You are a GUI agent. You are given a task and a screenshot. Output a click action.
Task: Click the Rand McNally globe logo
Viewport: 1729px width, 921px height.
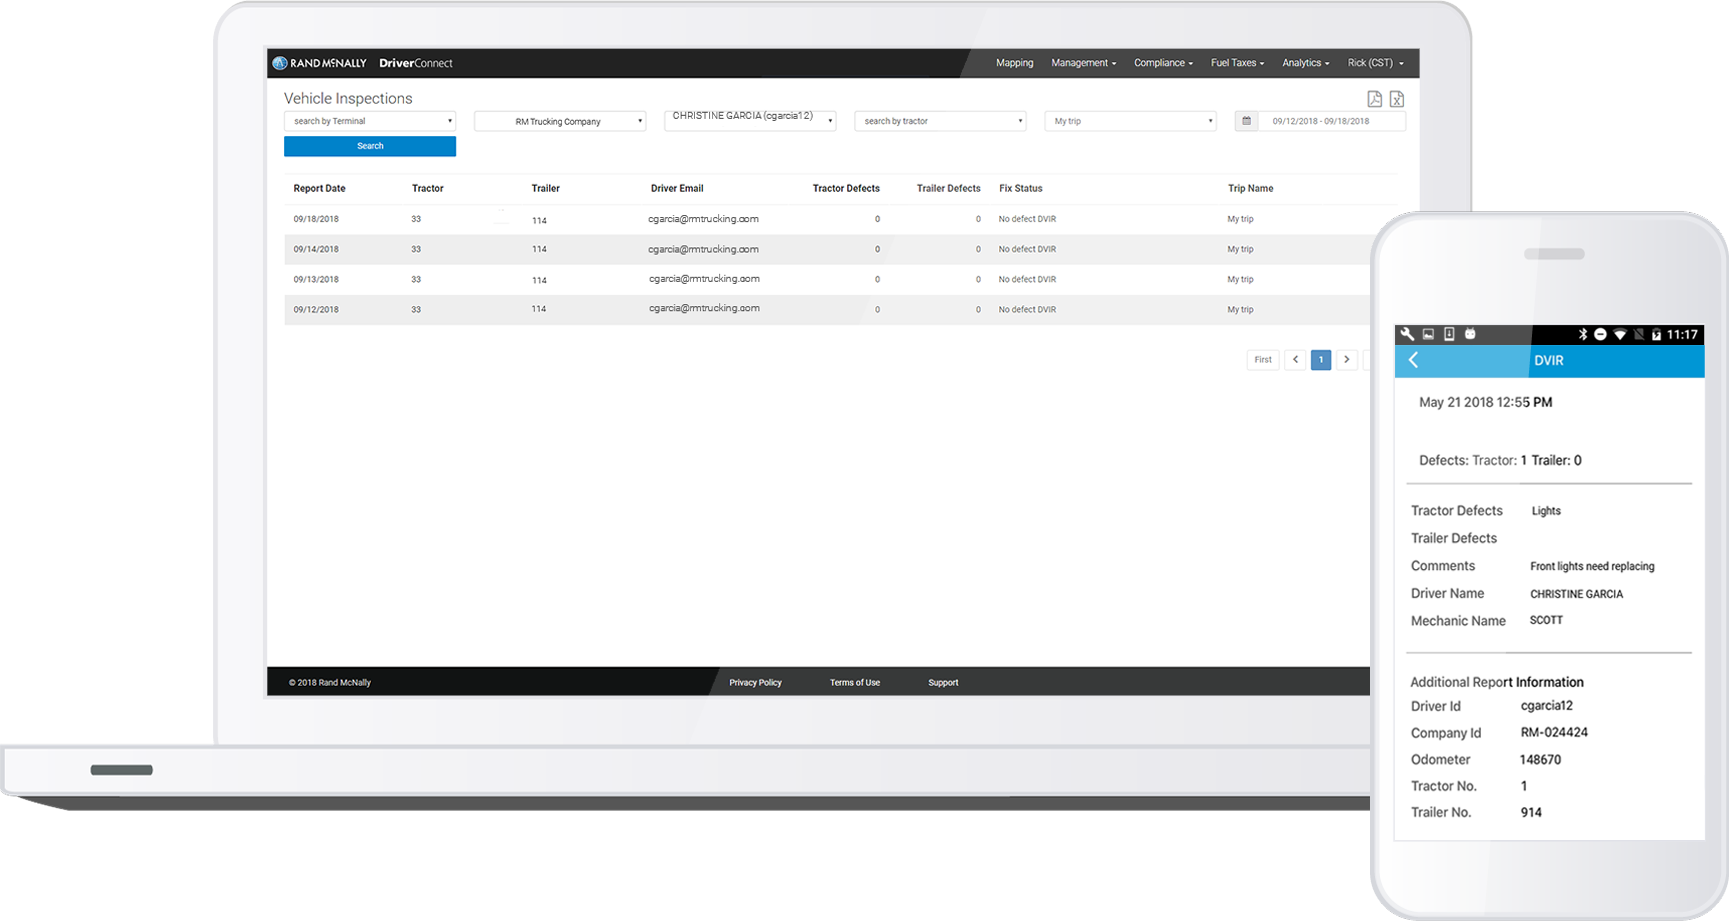click(280, 63)
